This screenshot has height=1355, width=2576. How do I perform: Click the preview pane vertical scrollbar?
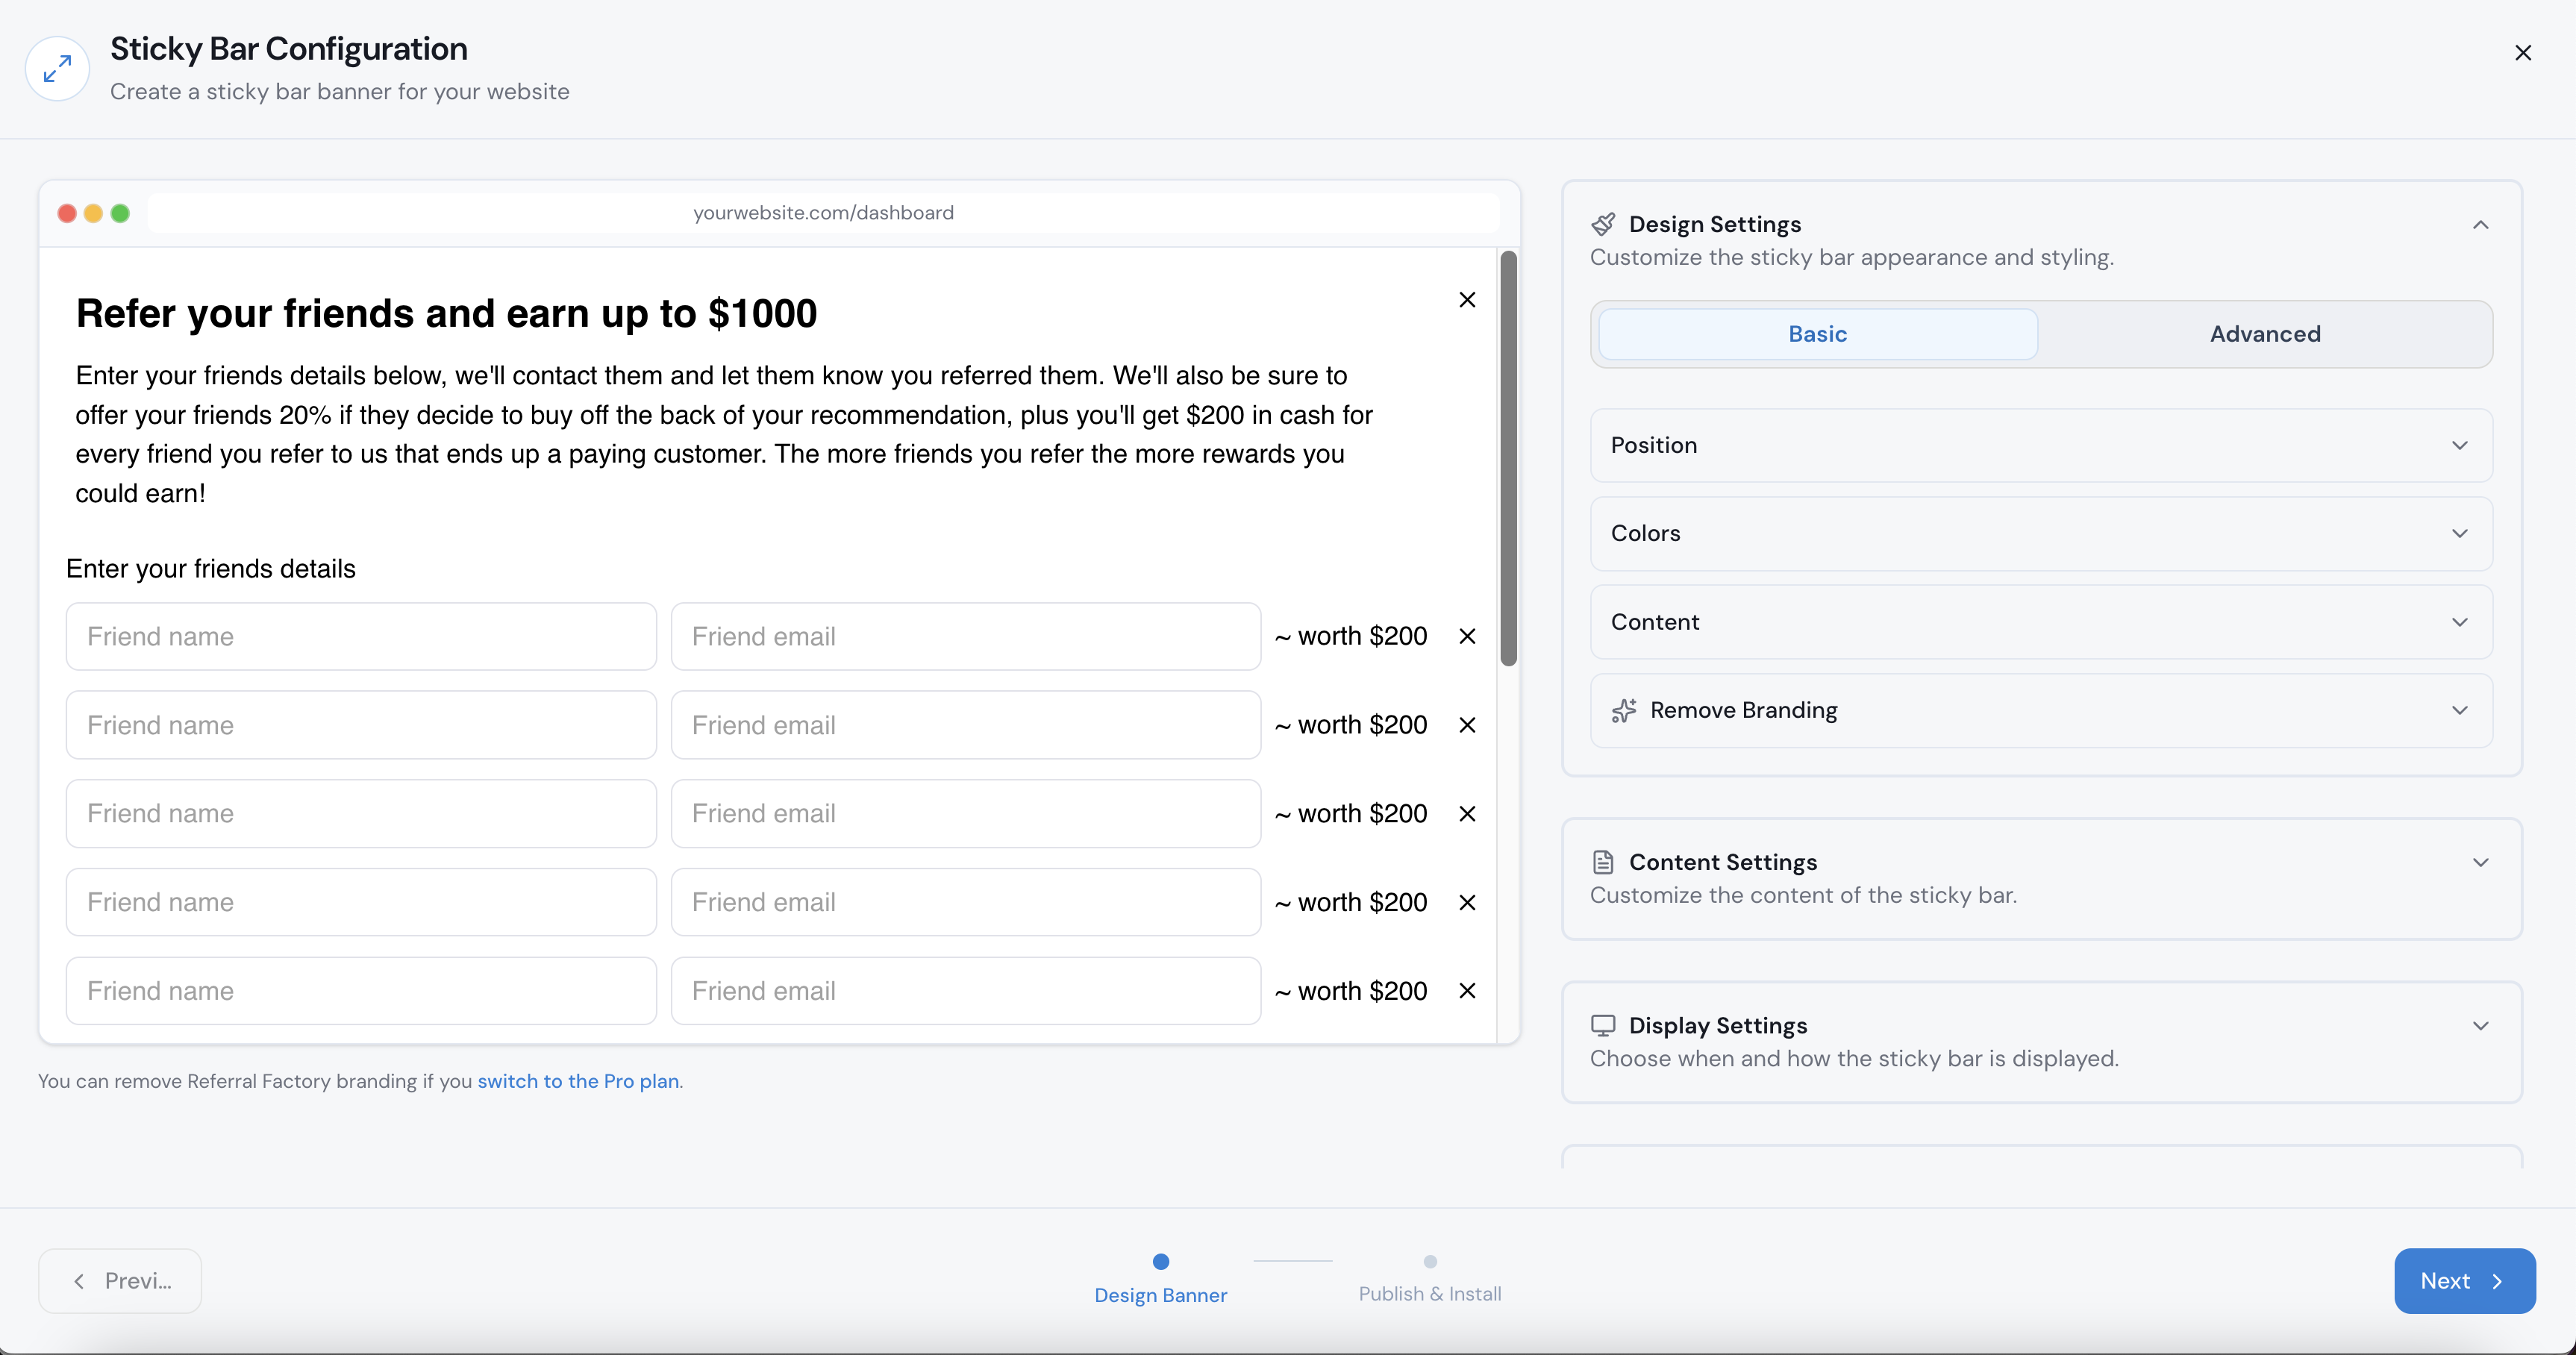click(x=1508, y=458)
